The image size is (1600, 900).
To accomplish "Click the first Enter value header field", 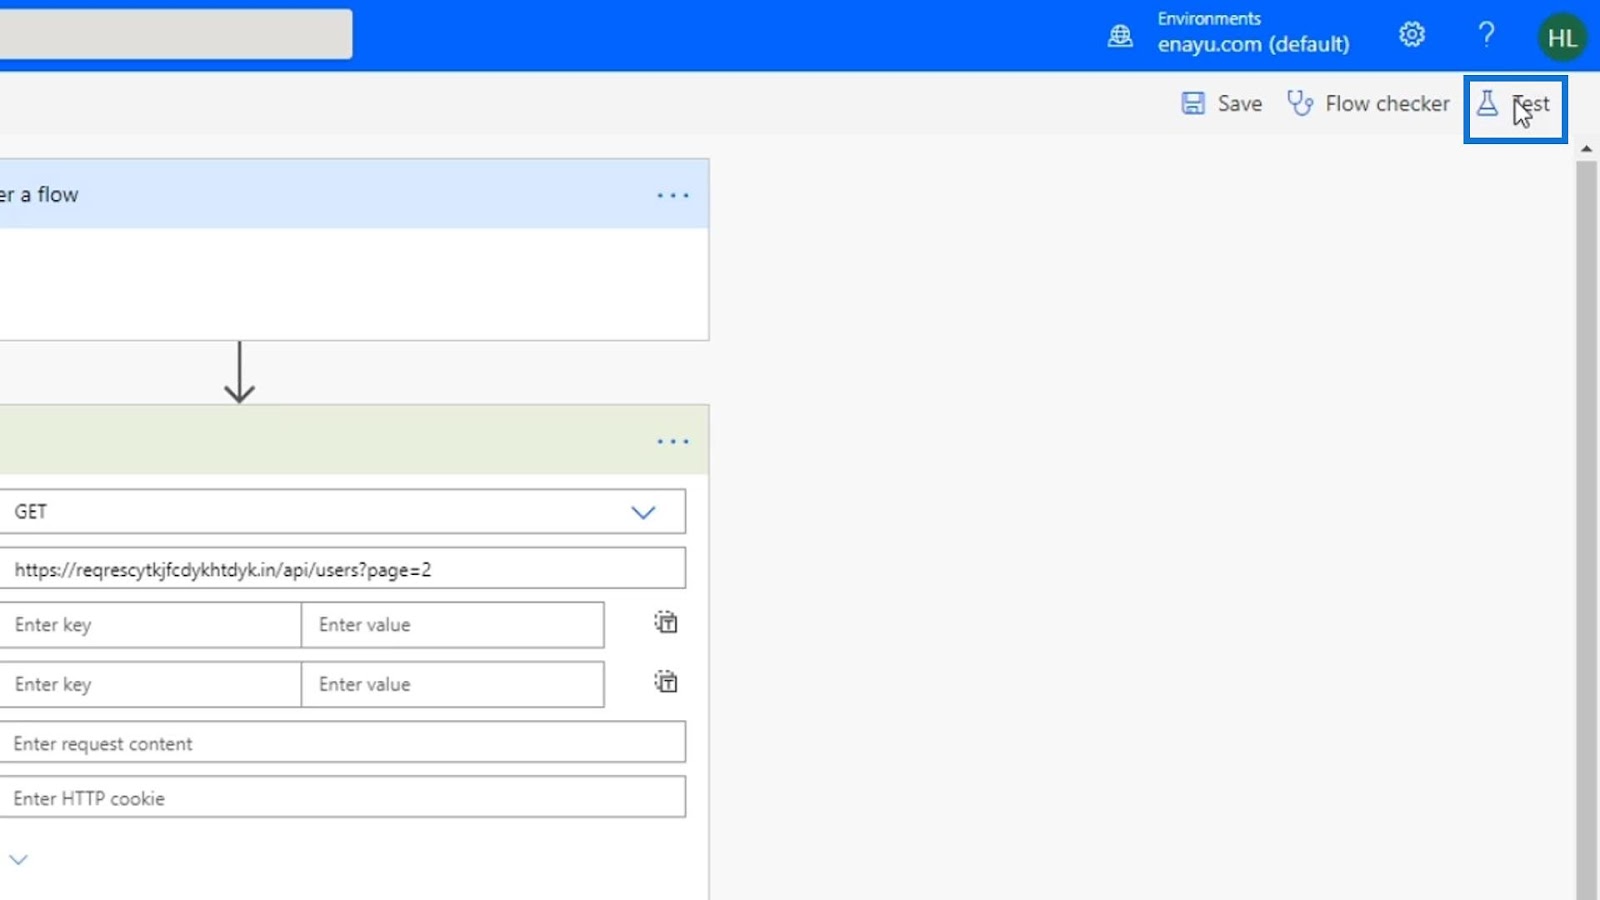I will point(452,625).
